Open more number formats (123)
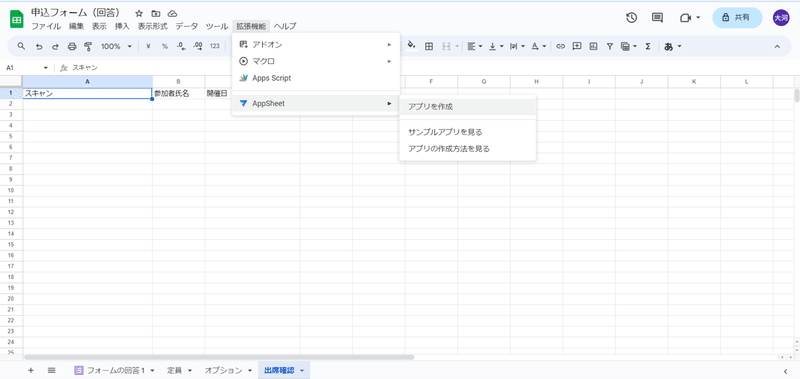The image size is (800, 379). point(215,46)
